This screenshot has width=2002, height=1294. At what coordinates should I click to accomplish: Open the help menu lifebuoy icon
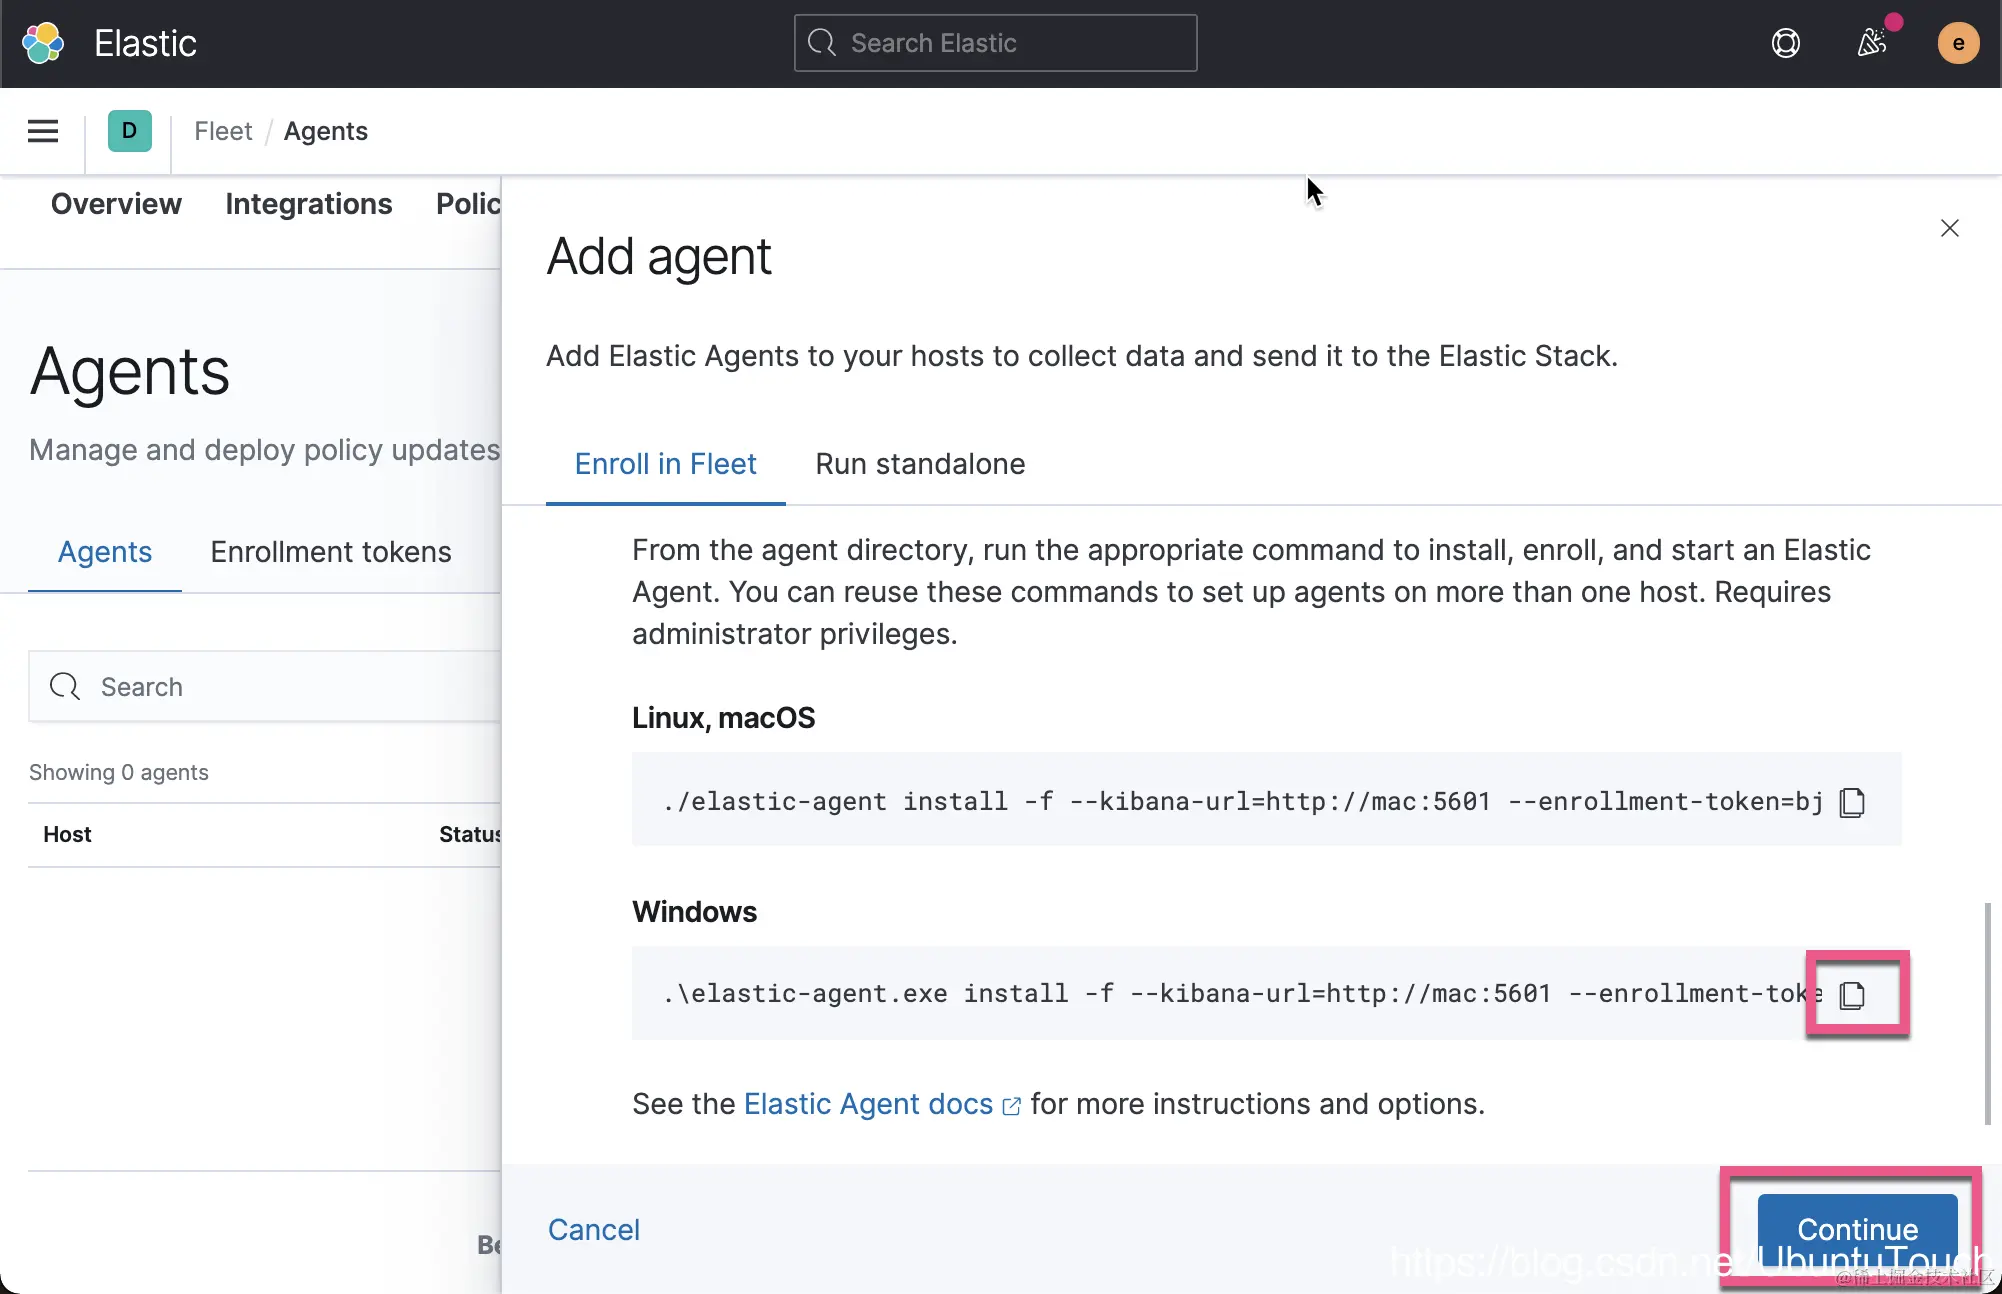(1785, 43)
